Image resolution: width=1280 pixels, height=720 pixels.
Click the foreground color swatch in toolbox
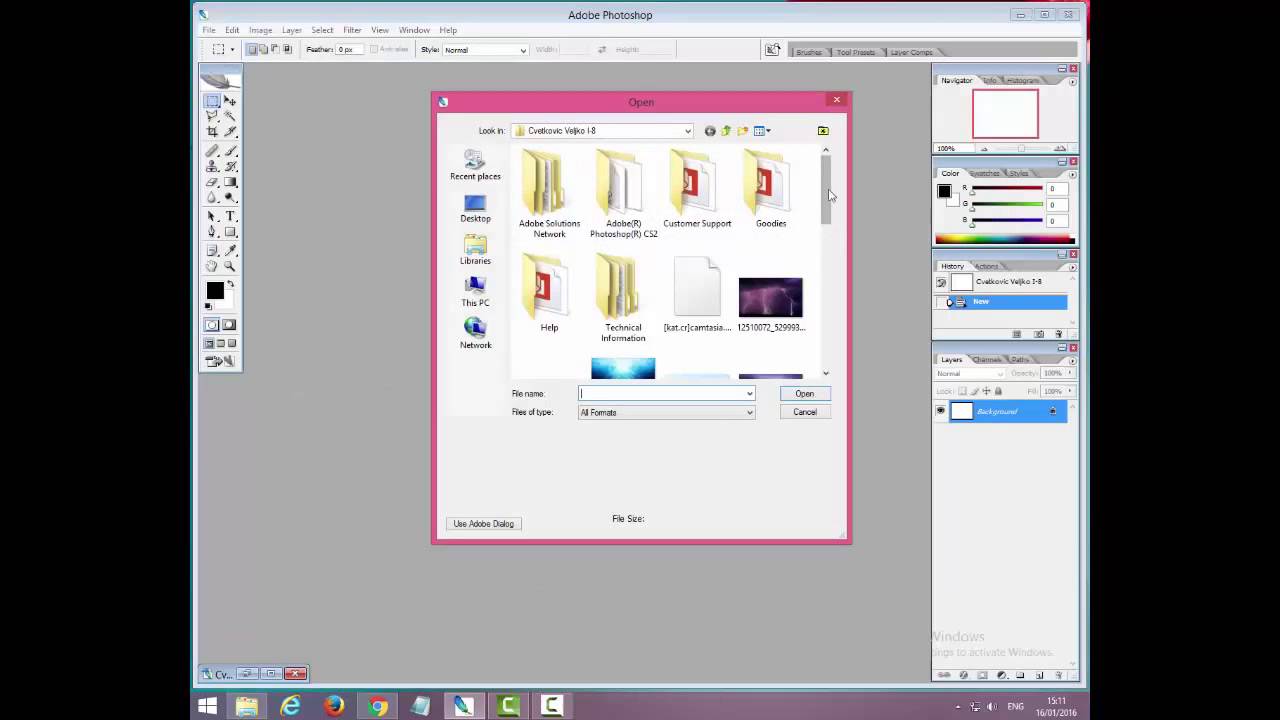point(214,291)
